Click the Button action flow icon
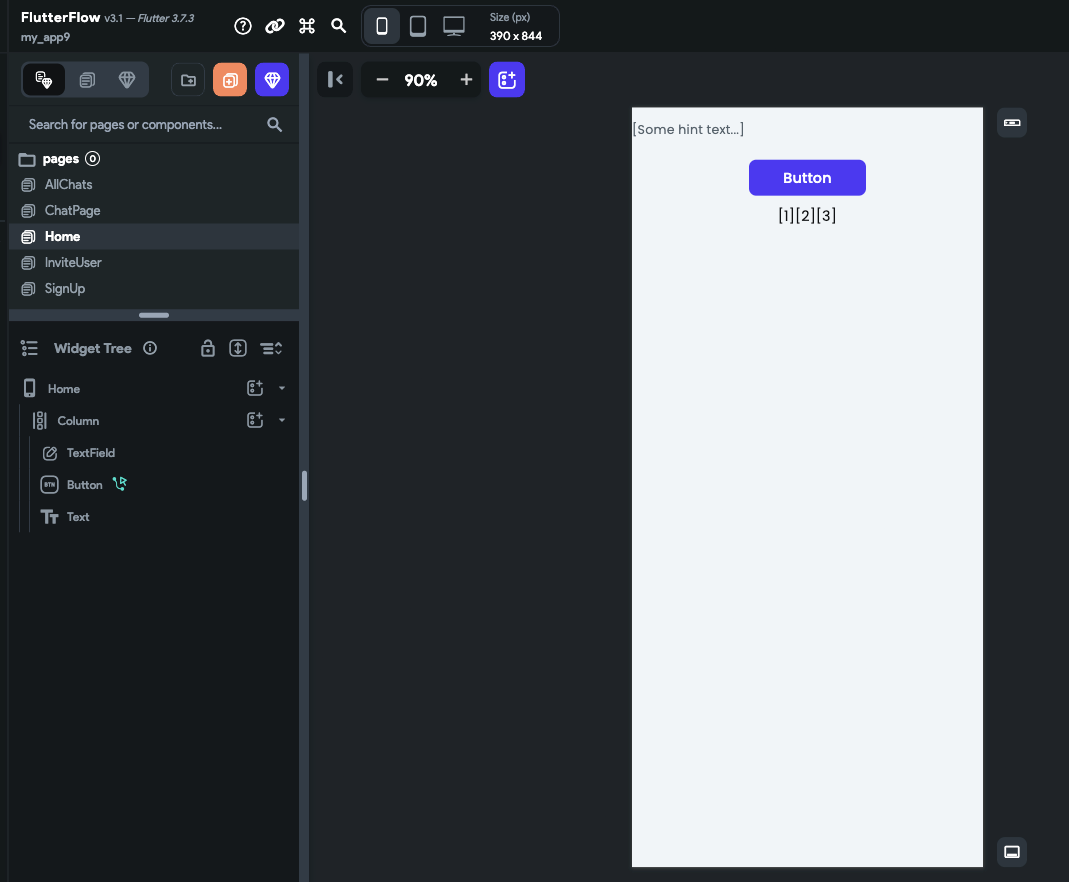This screenshot has height=882, width=1069. 120,483
